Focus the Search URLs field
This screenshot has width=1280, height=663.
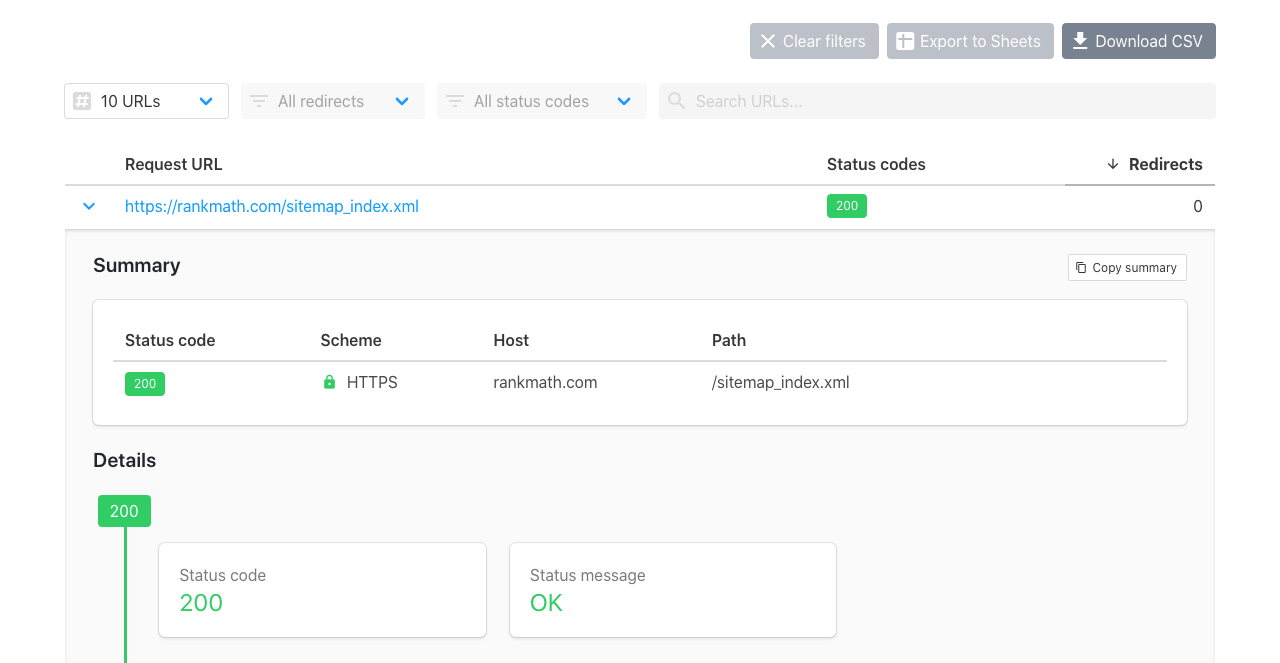click(937, 101)
